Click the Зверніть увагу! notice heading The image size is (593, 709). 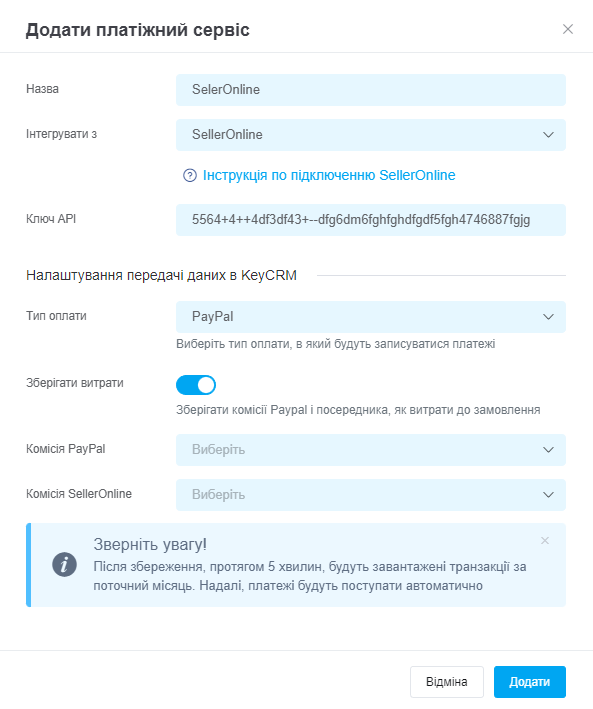point(150,544)
